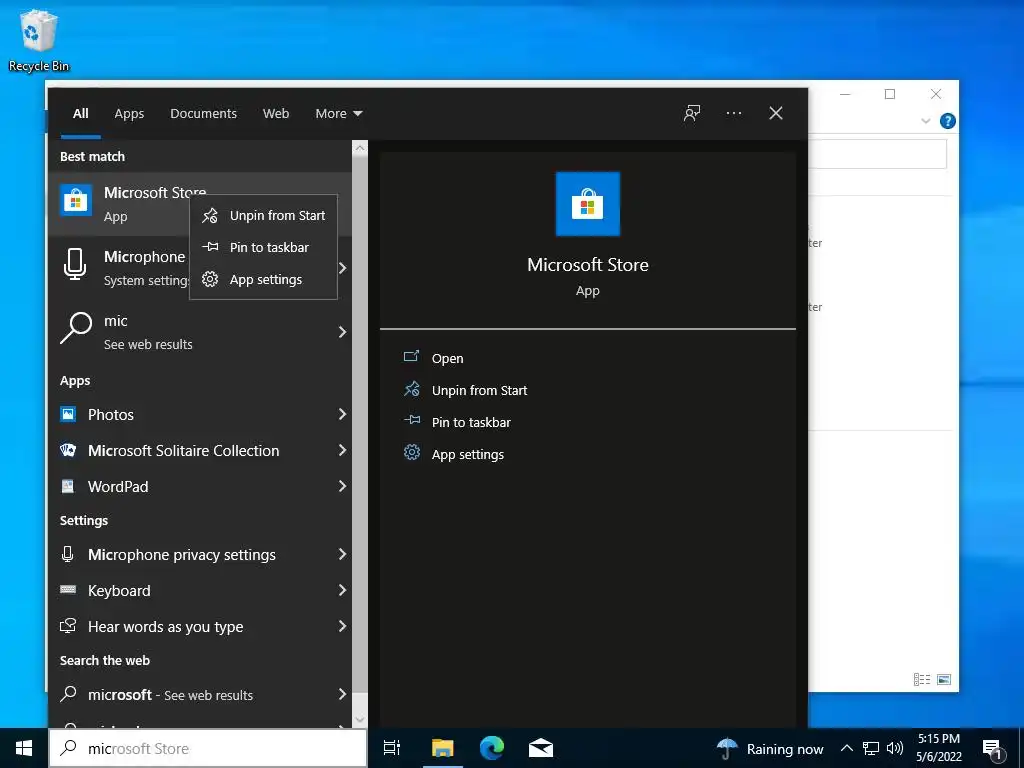Open the Recycle Bin desktop icon
This screenshot has width=1024, height=768.
tap(39, 40)
